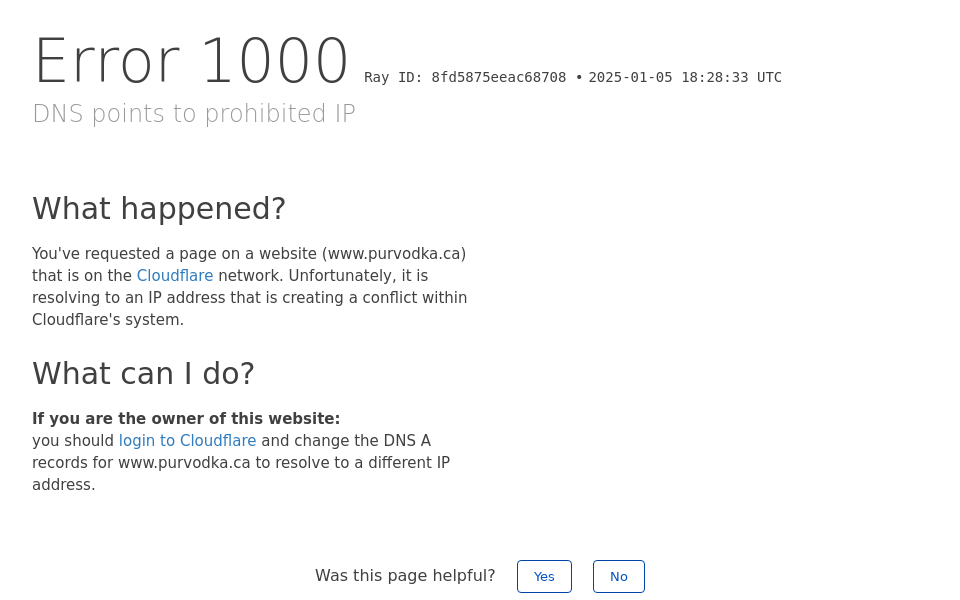Click the number "1000" in the title
This screenshot has height=600, width=960.
coord(274,62)
